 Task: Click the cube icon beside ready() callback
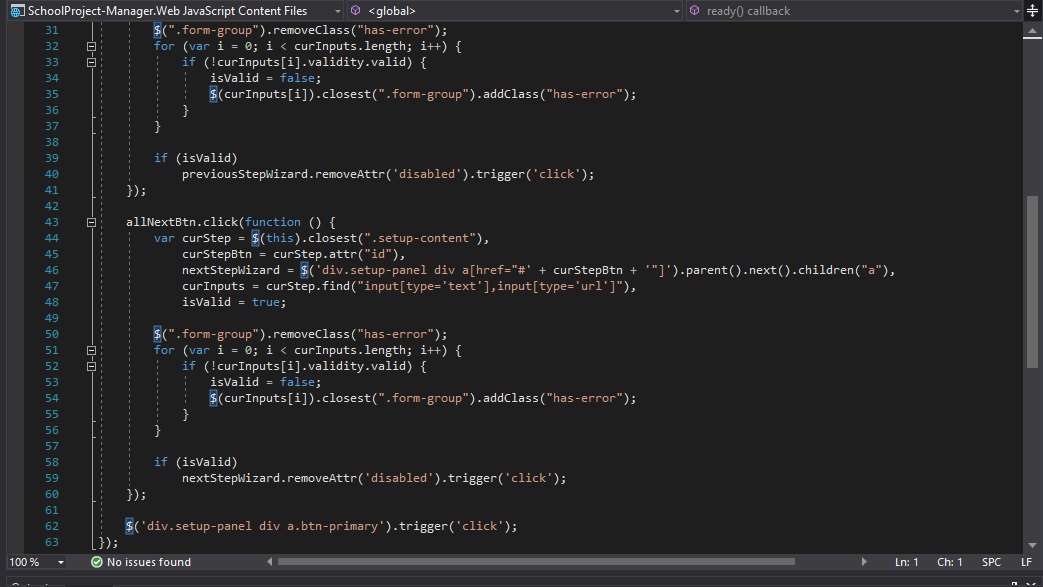694,11
